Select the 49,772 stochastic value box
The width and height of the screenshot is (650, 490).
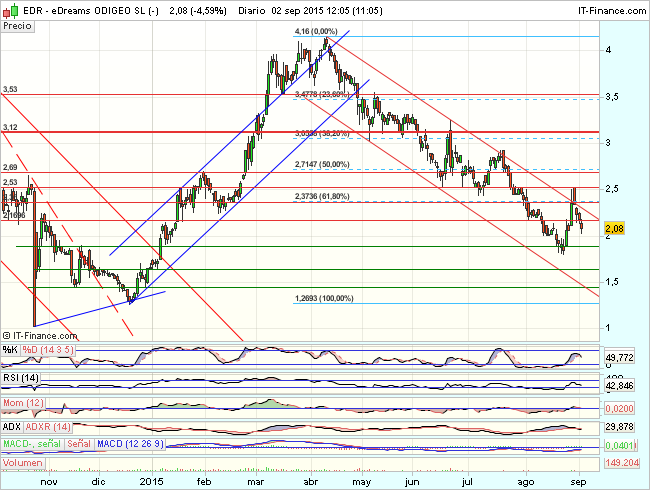[623, 356]
